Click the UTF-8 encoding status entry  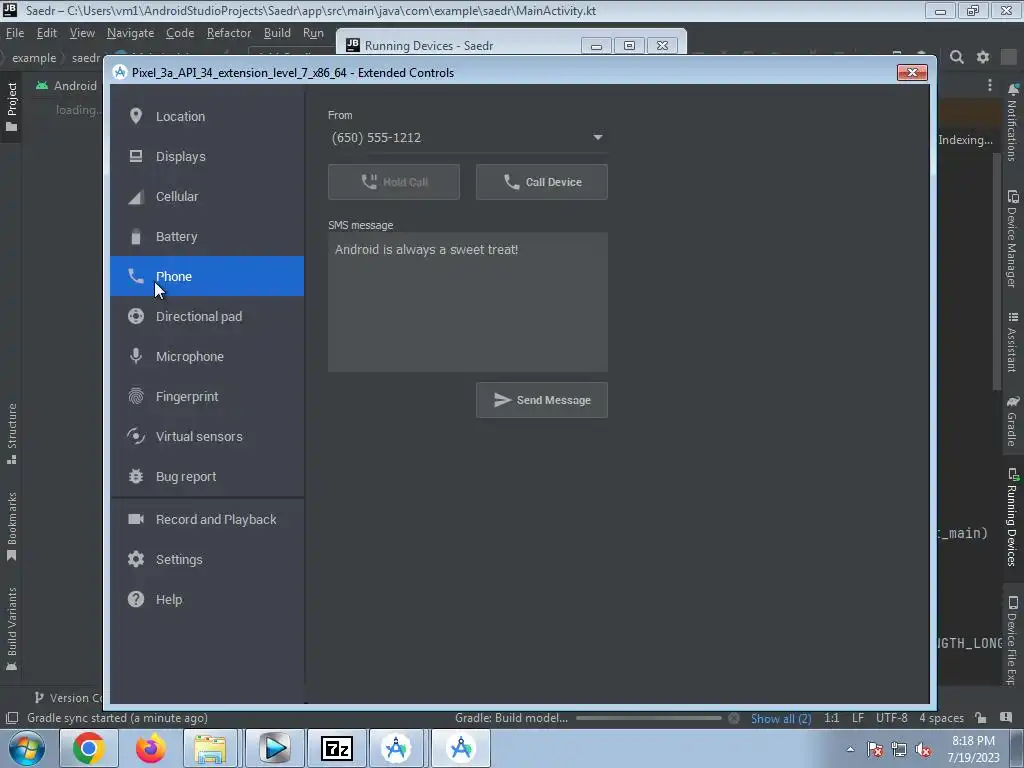tap(891, 718)
